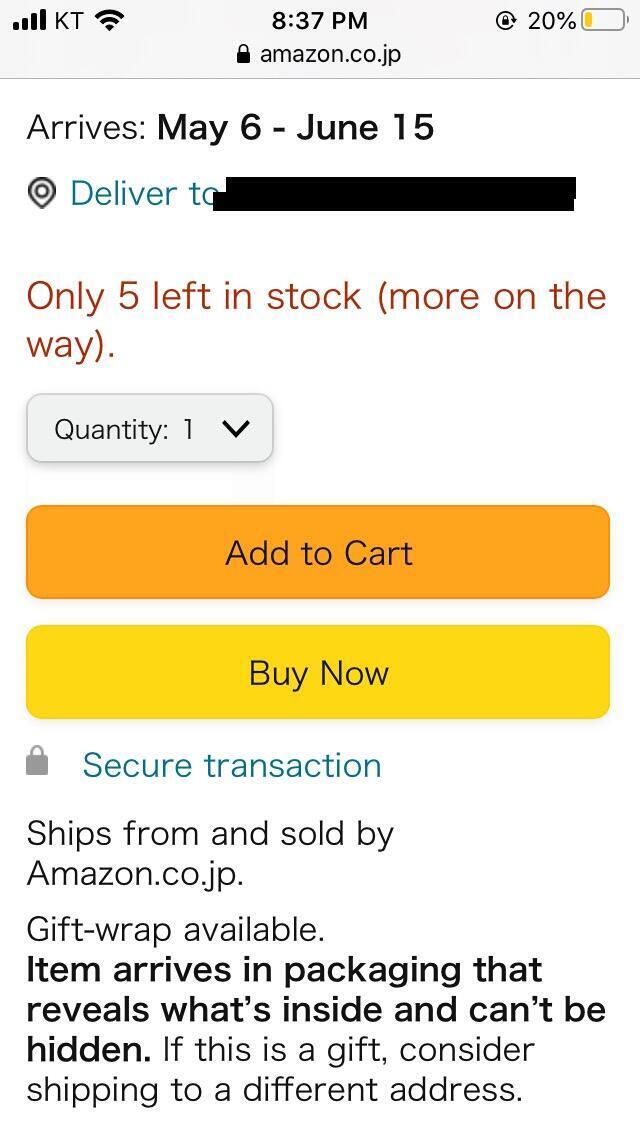Tap the 8:37 PM status bar clock
The width and height of the screenshot is (640, 1136).
pyautogui.click(x=320, y=20)
